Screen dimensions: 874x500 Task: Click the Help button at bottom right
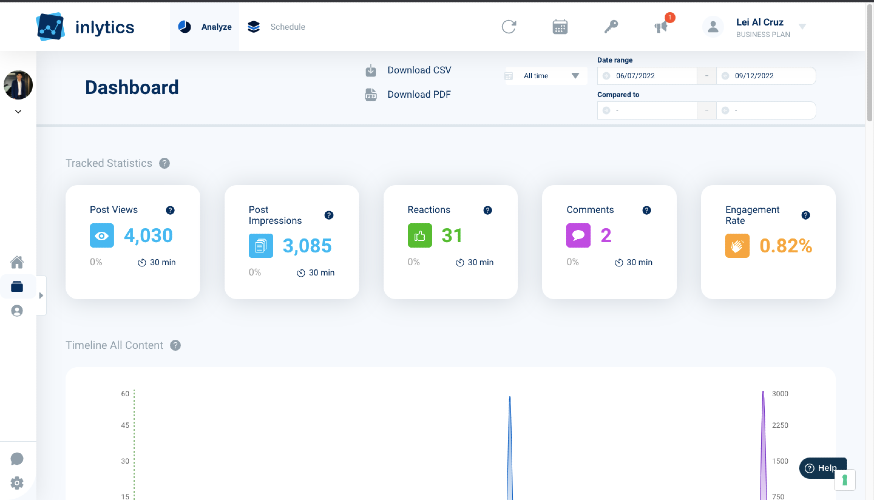click(822, 468)
